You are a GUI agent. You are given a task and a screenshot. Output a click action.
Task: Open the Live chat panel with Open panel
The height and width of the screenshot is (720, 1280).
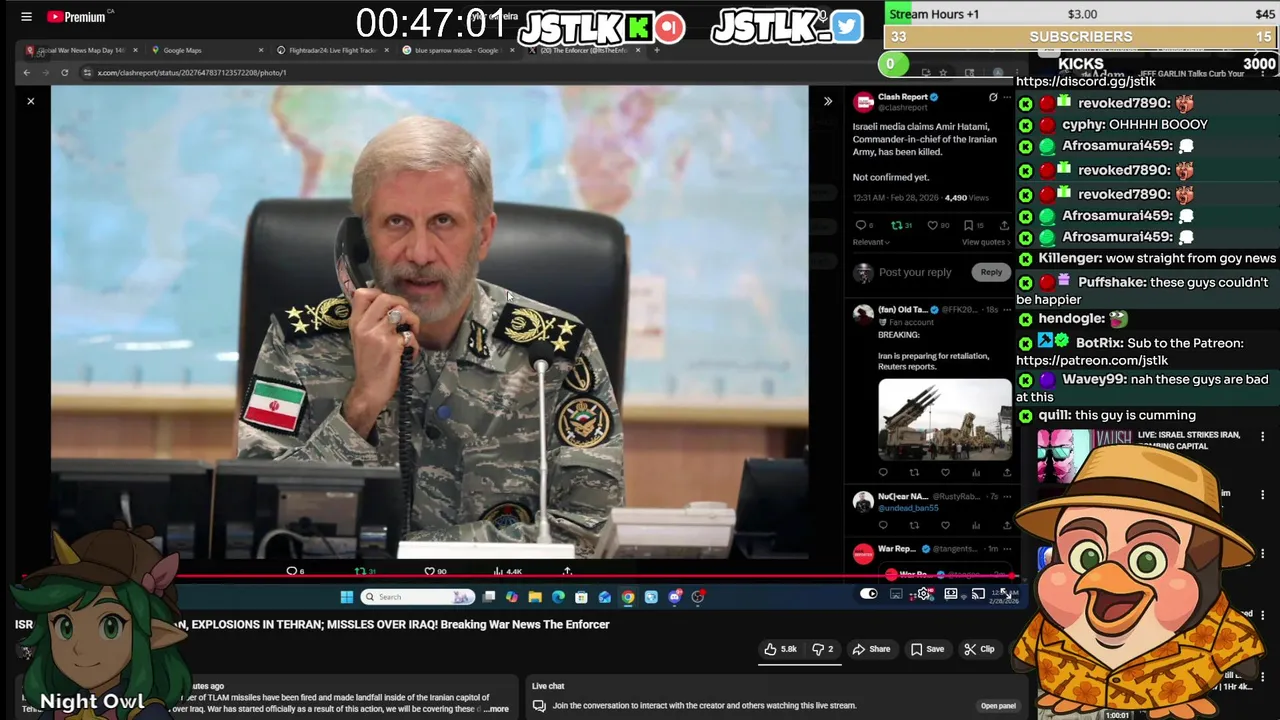(998, 705)
